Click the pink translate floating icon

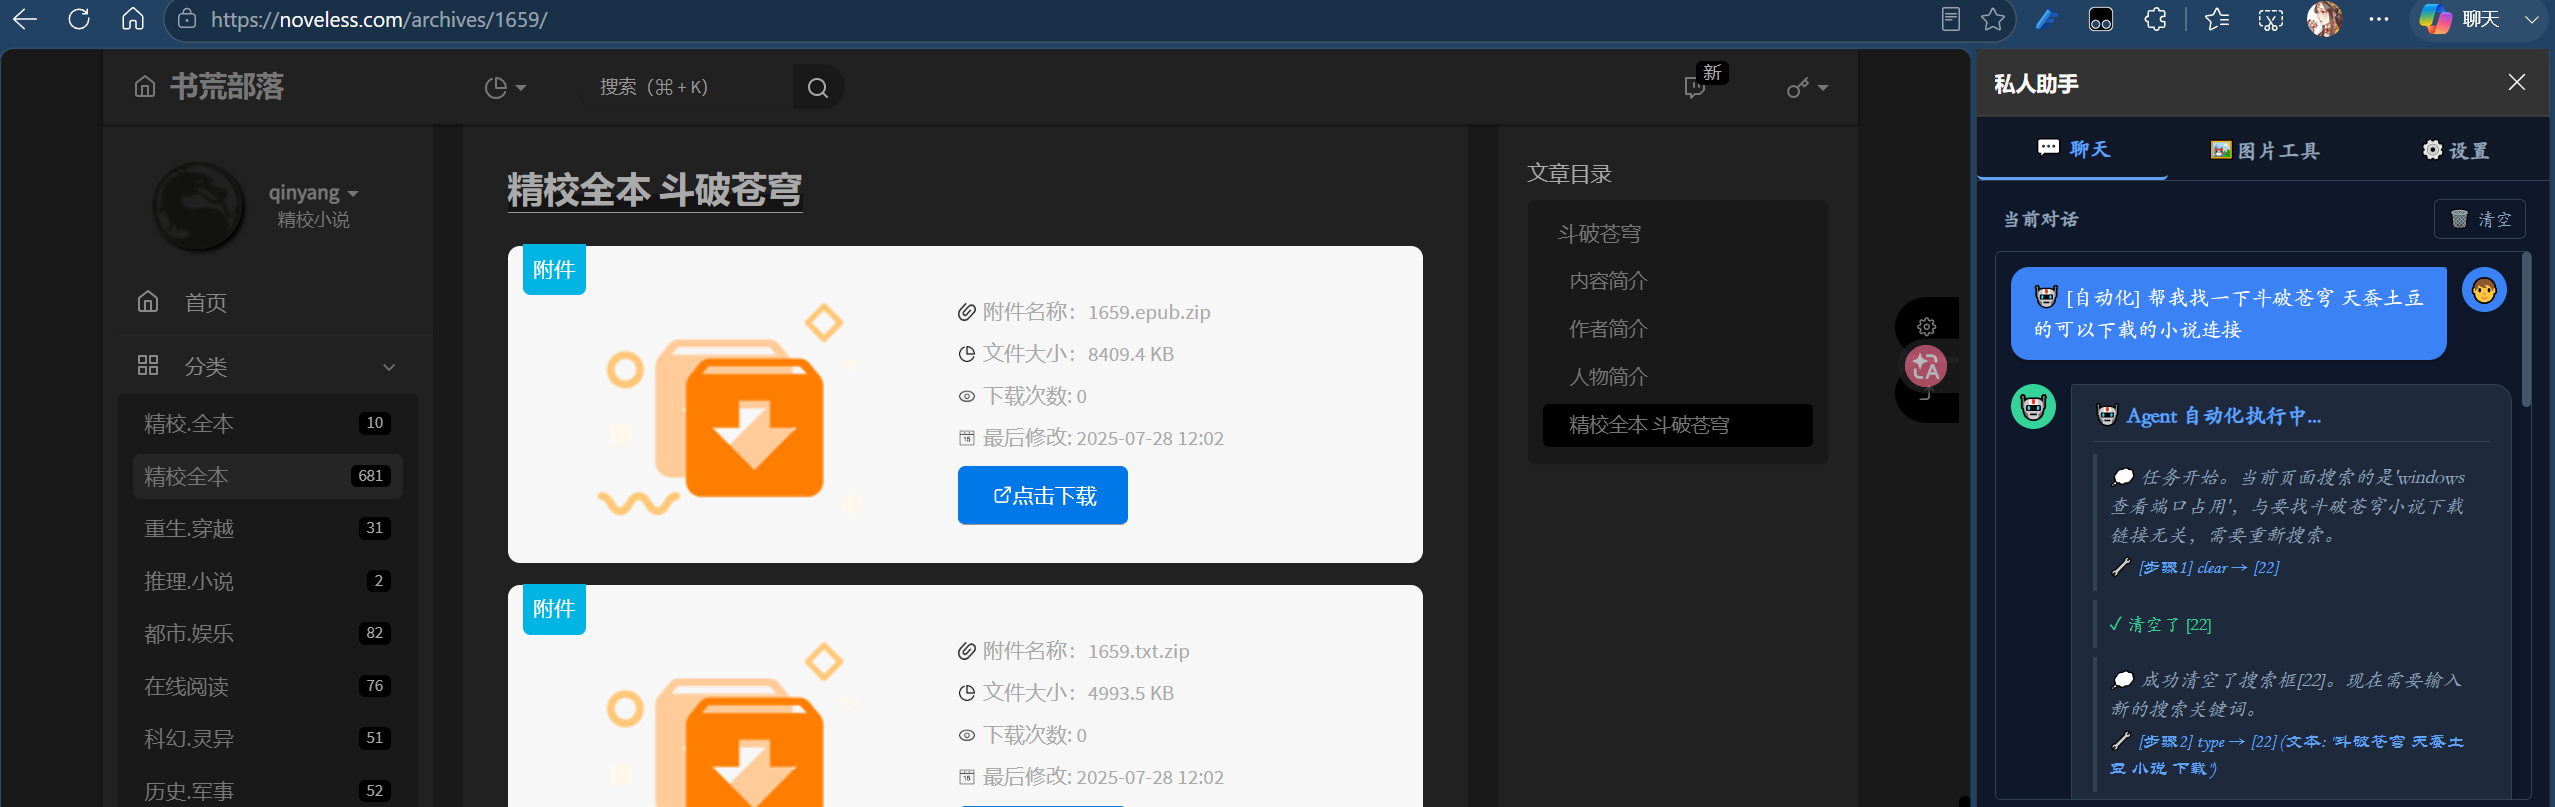tap(1925, 367)
